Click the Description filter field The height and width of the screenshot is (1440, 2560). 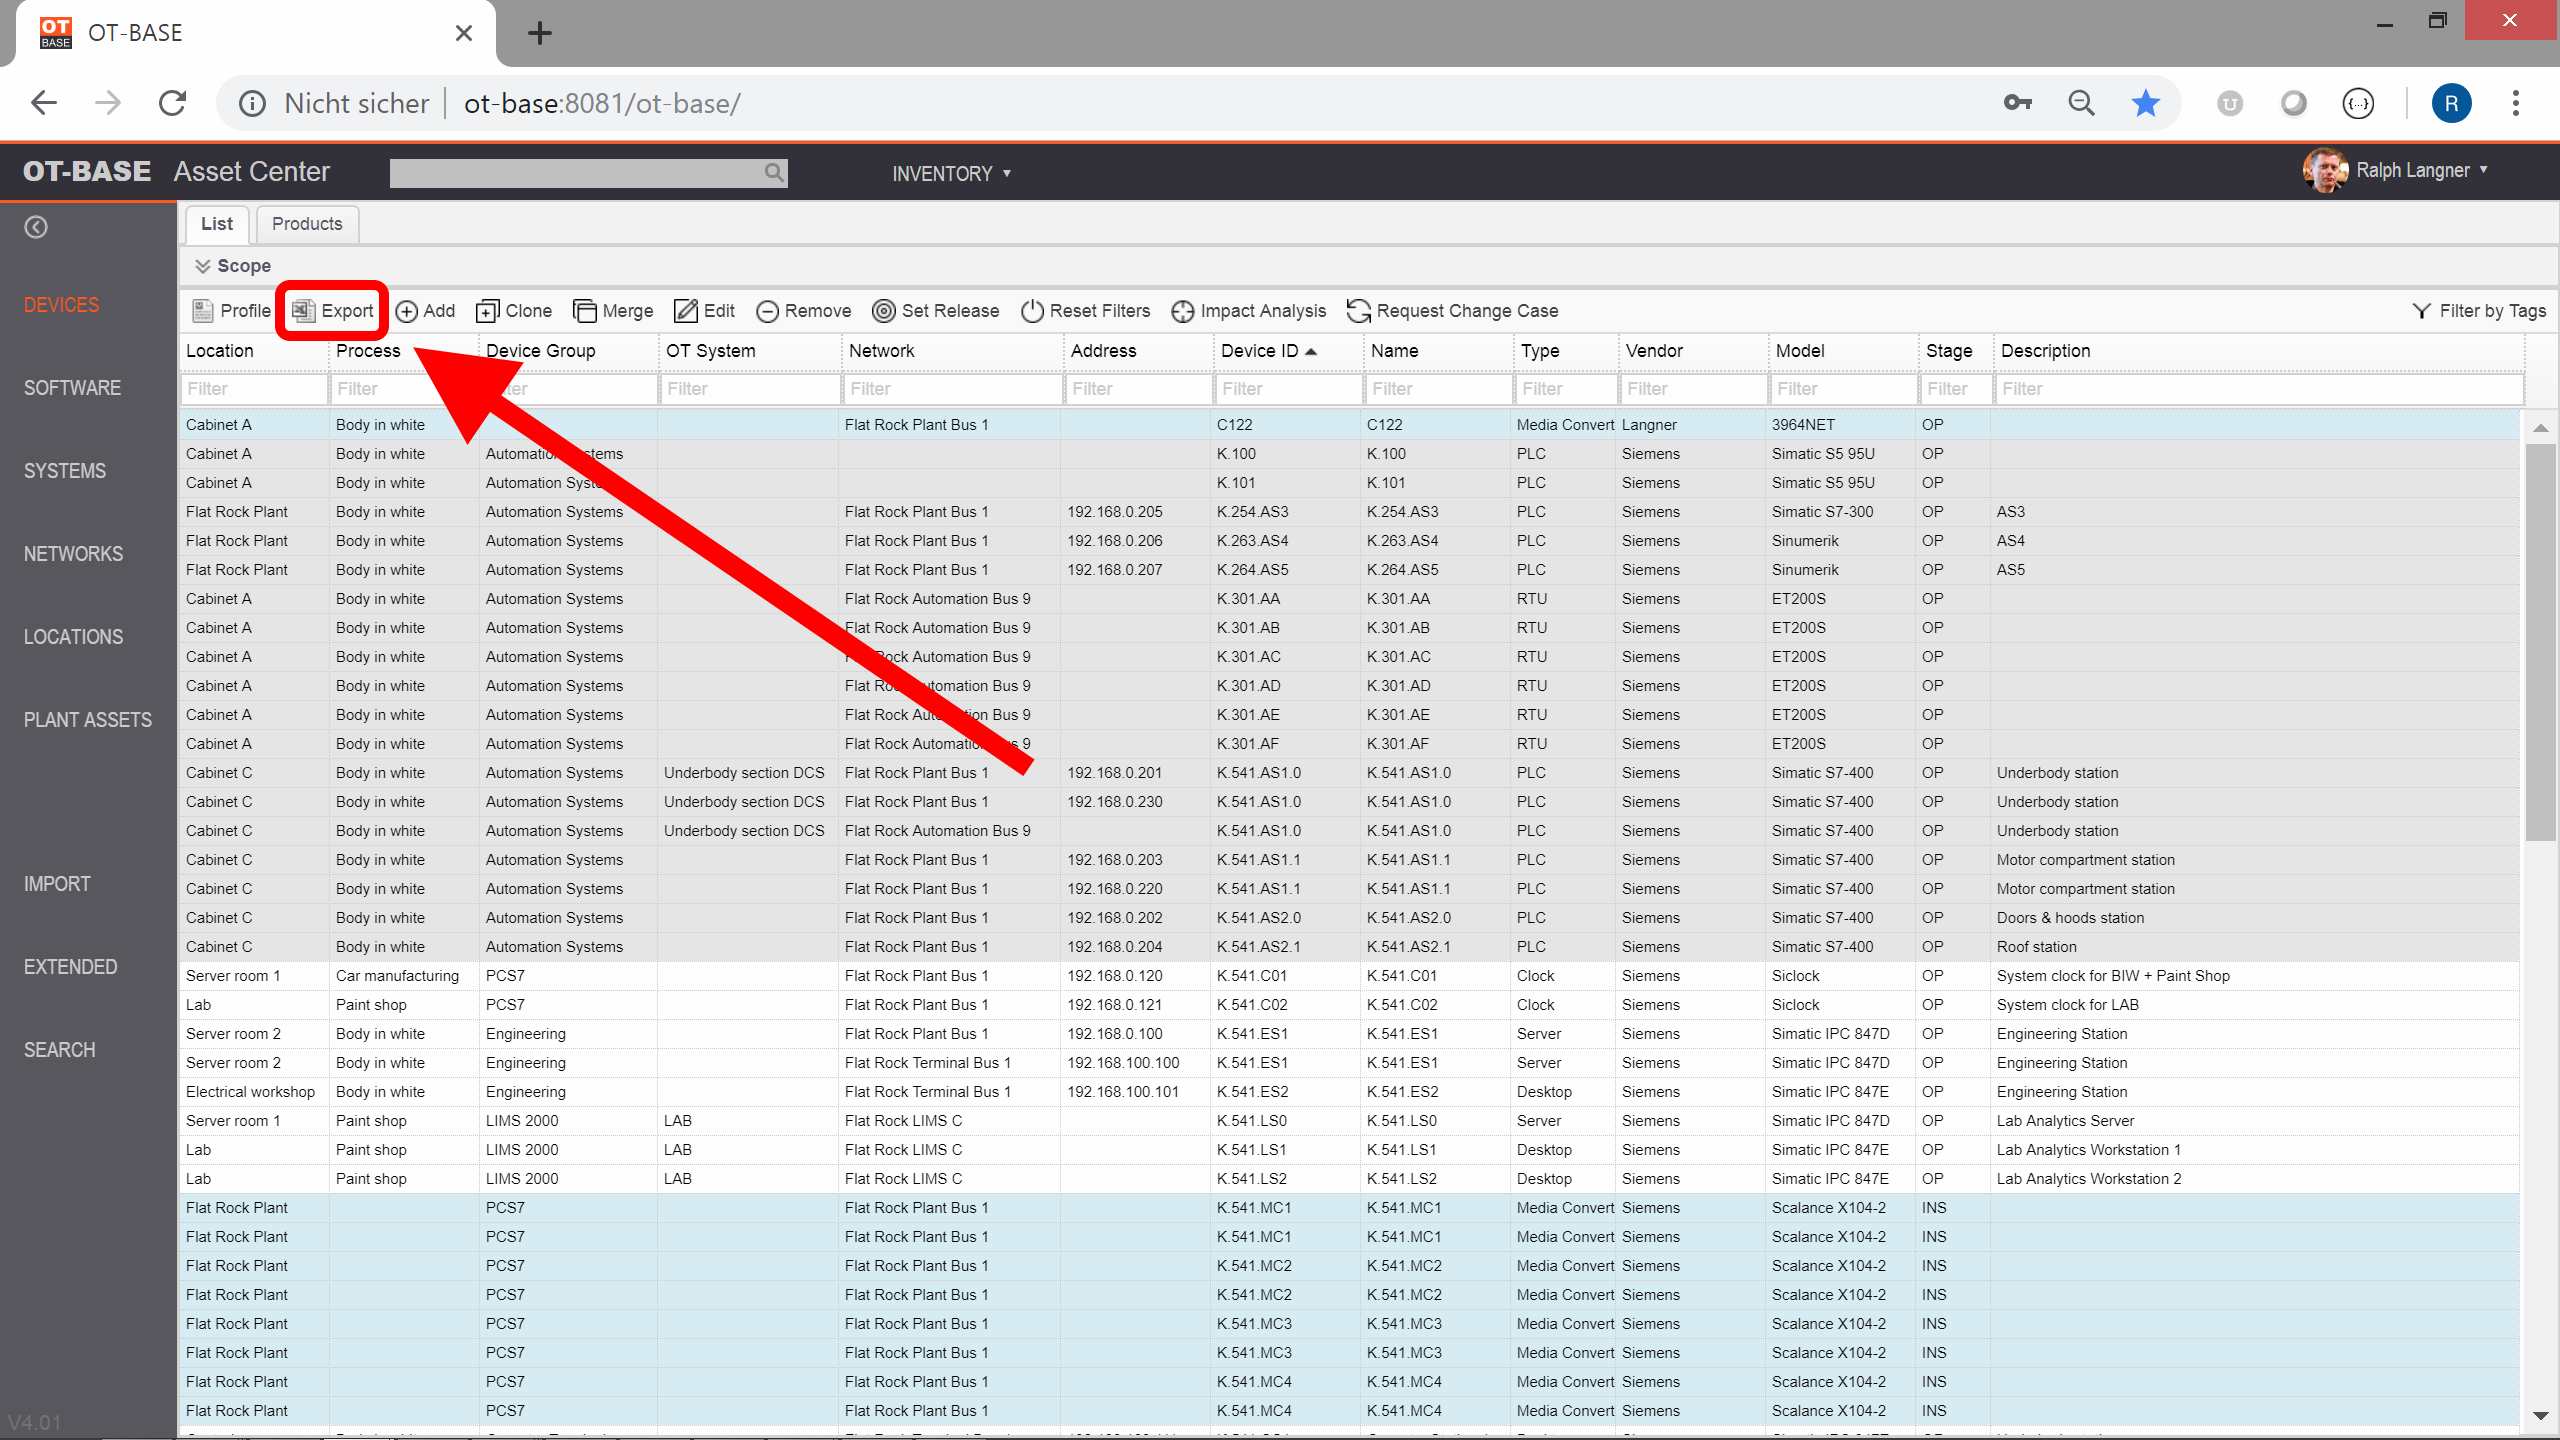tap(2259, 389)
